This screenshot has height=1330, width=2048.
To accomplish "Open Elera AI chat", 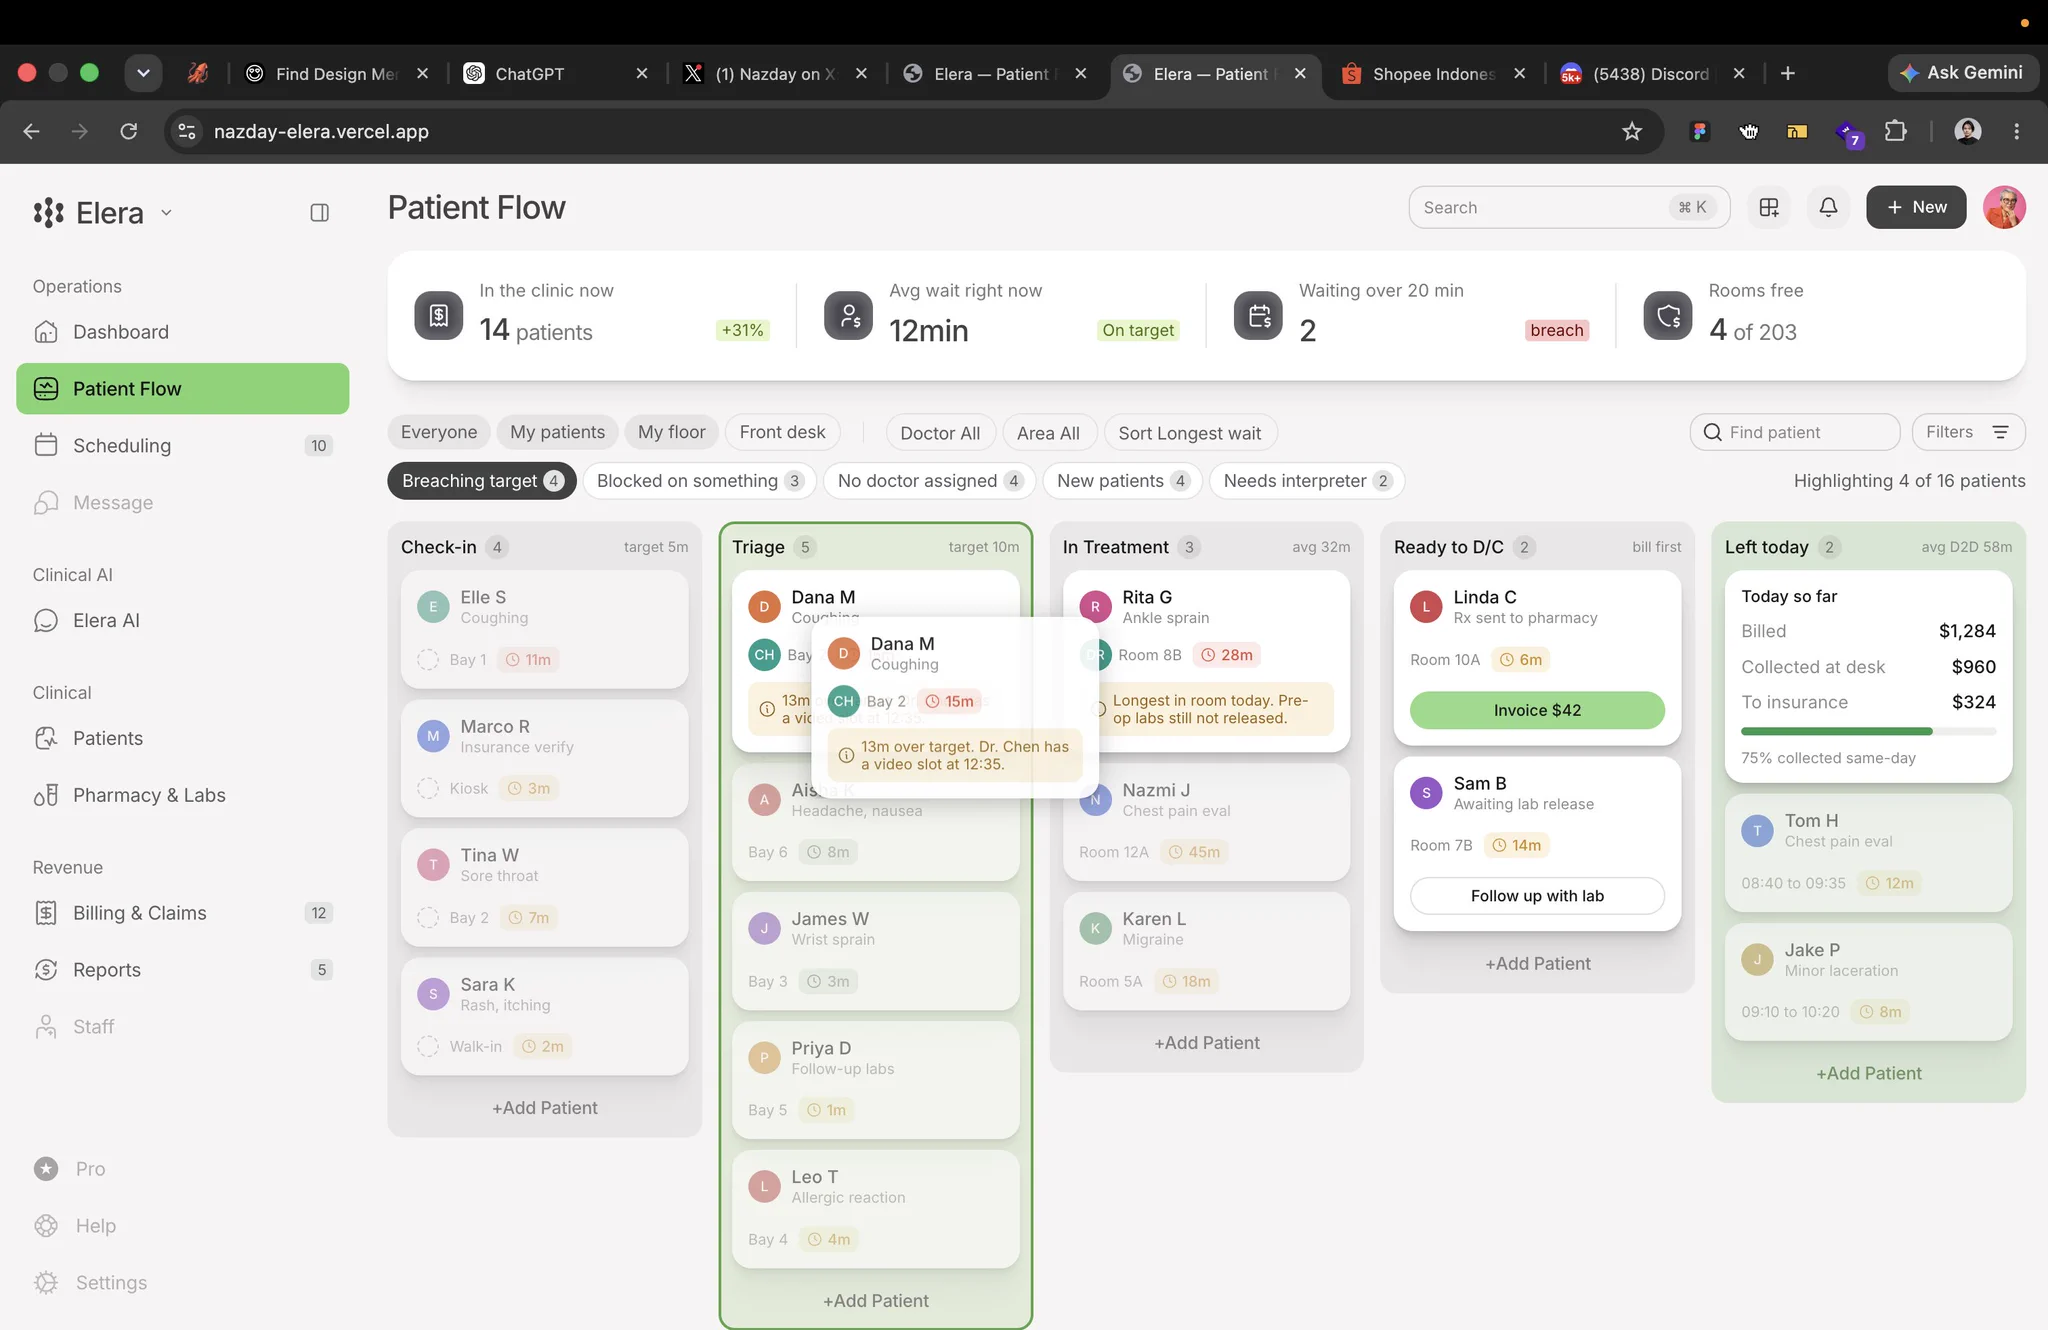I will [182, 621].
